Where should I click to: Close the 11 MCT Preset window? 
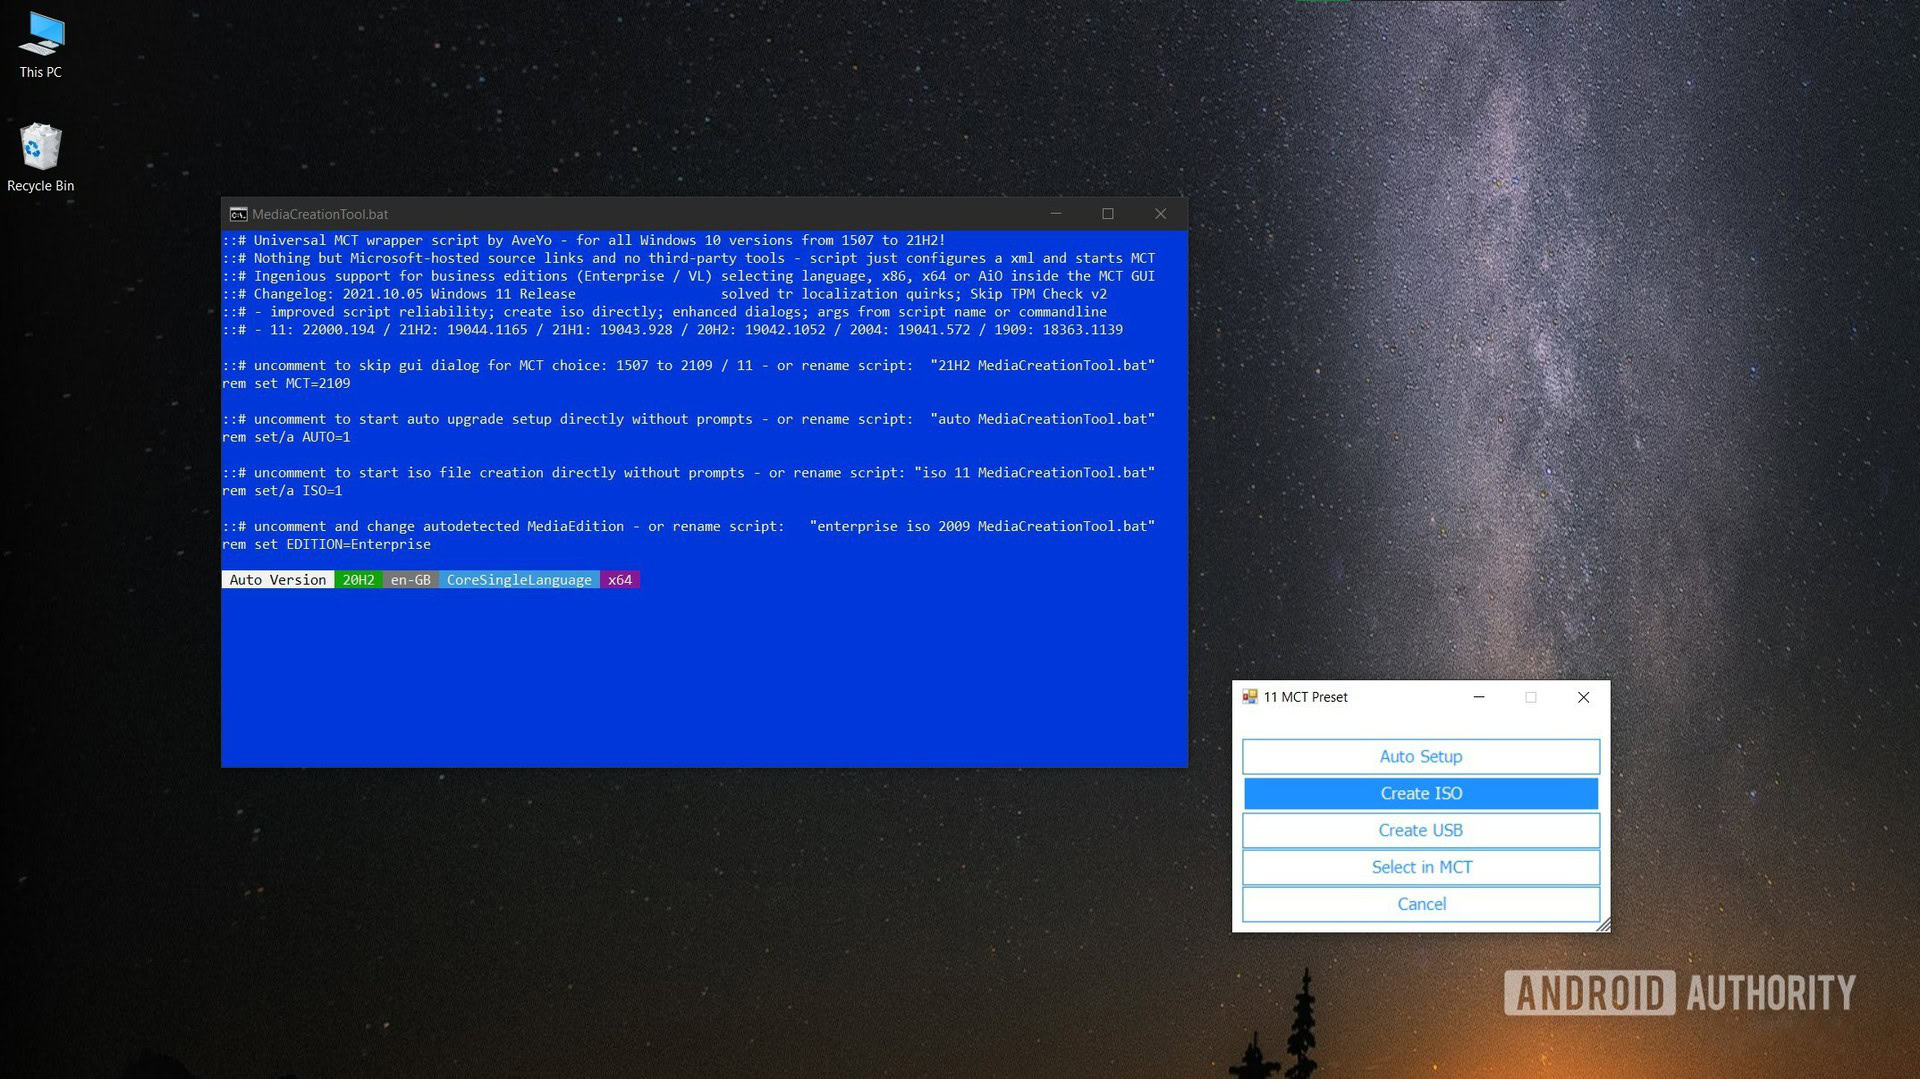tap(1583, 697)
